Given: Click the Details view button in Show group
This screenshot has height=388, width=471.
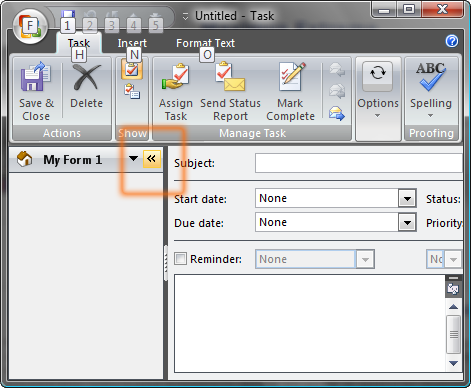Looking at the screenshot, I should pyautogui.click(x=132, y=91).
